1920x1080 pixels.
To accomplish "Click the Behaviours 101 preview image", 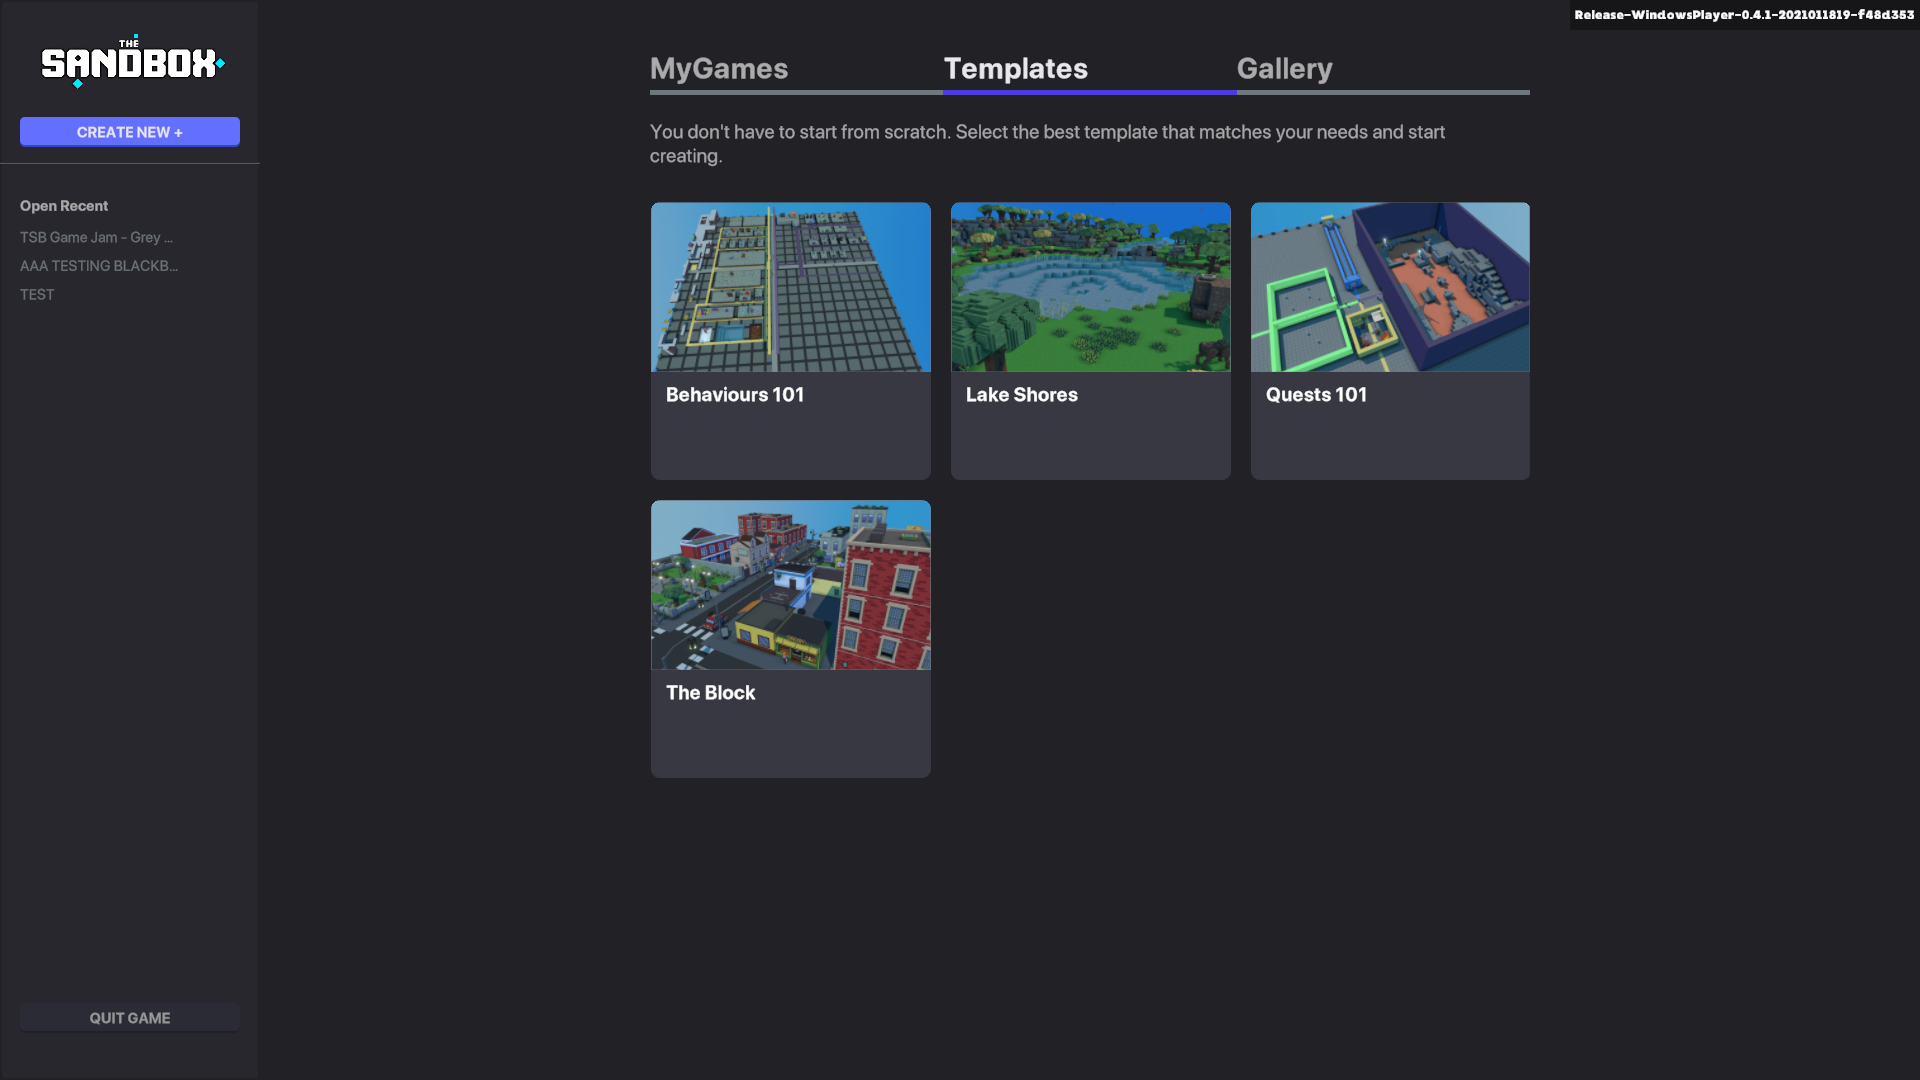I will (x=790, y=287).
